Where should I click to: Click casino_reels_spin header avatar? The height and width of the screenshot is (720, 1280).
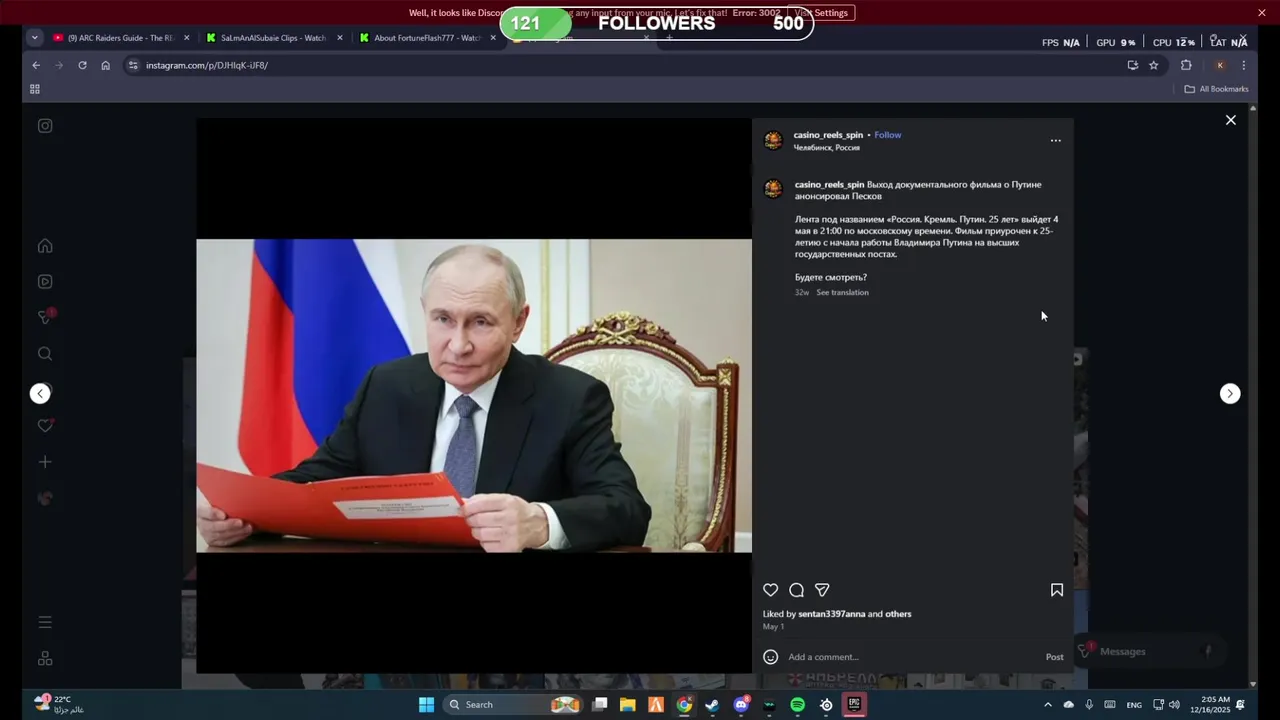click(x=773, y=140)
